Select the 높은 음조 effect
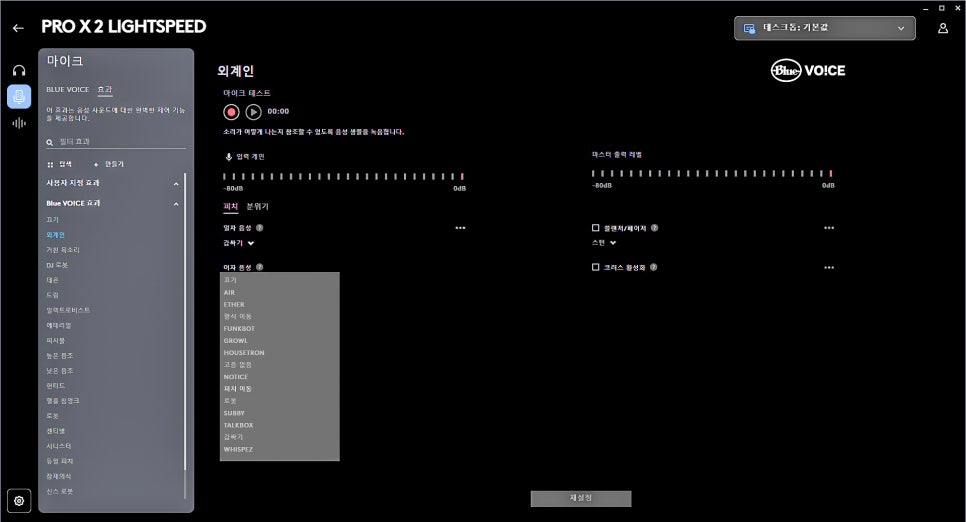 click(x=60, y=356)
